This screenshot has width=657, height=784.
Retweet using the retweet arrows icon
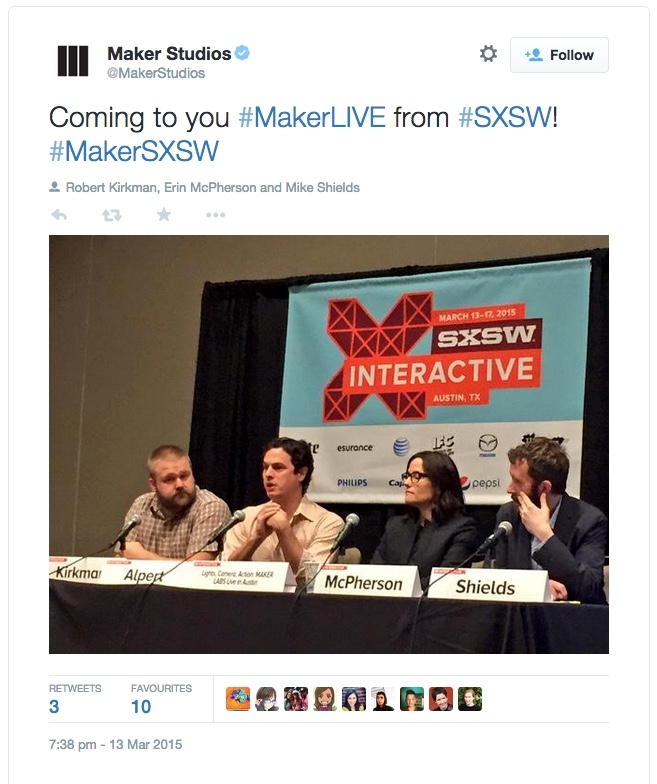coord(112,215)
